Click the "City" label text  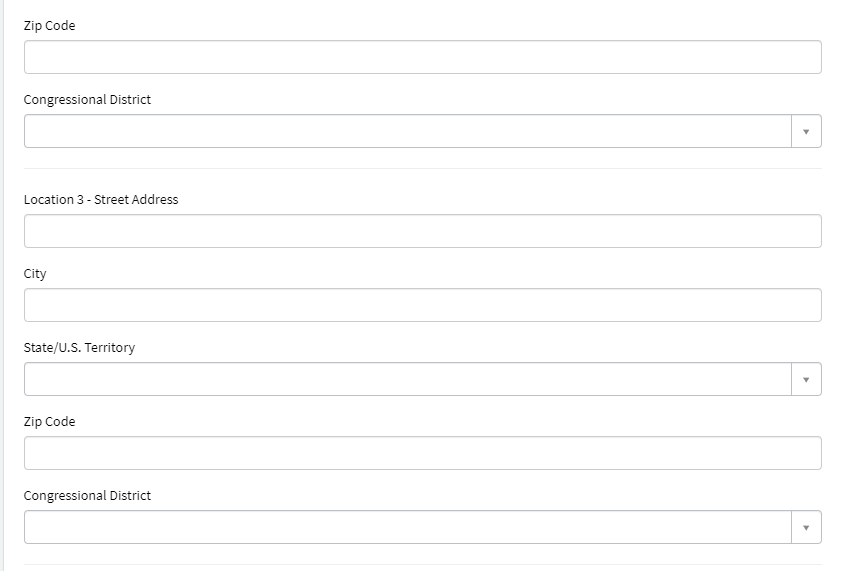pyautogui.click(x=35, y=274)
